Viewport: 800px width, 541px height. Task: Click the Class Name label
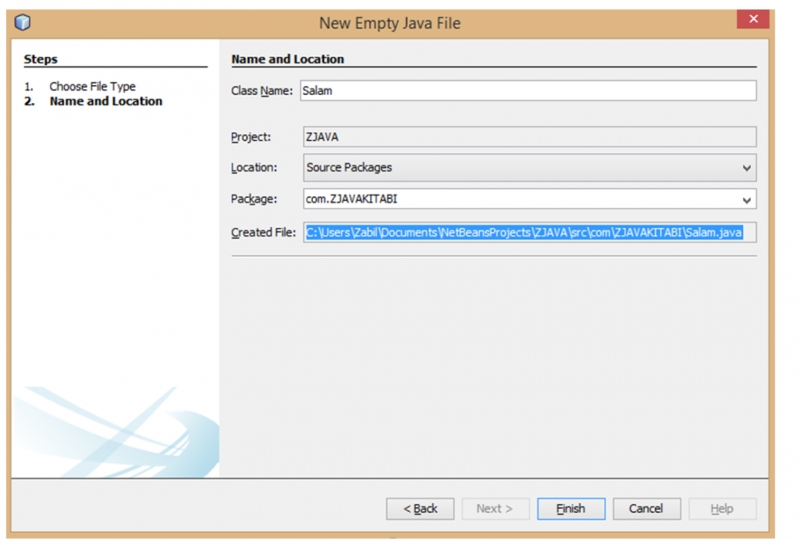click(262, 91)
